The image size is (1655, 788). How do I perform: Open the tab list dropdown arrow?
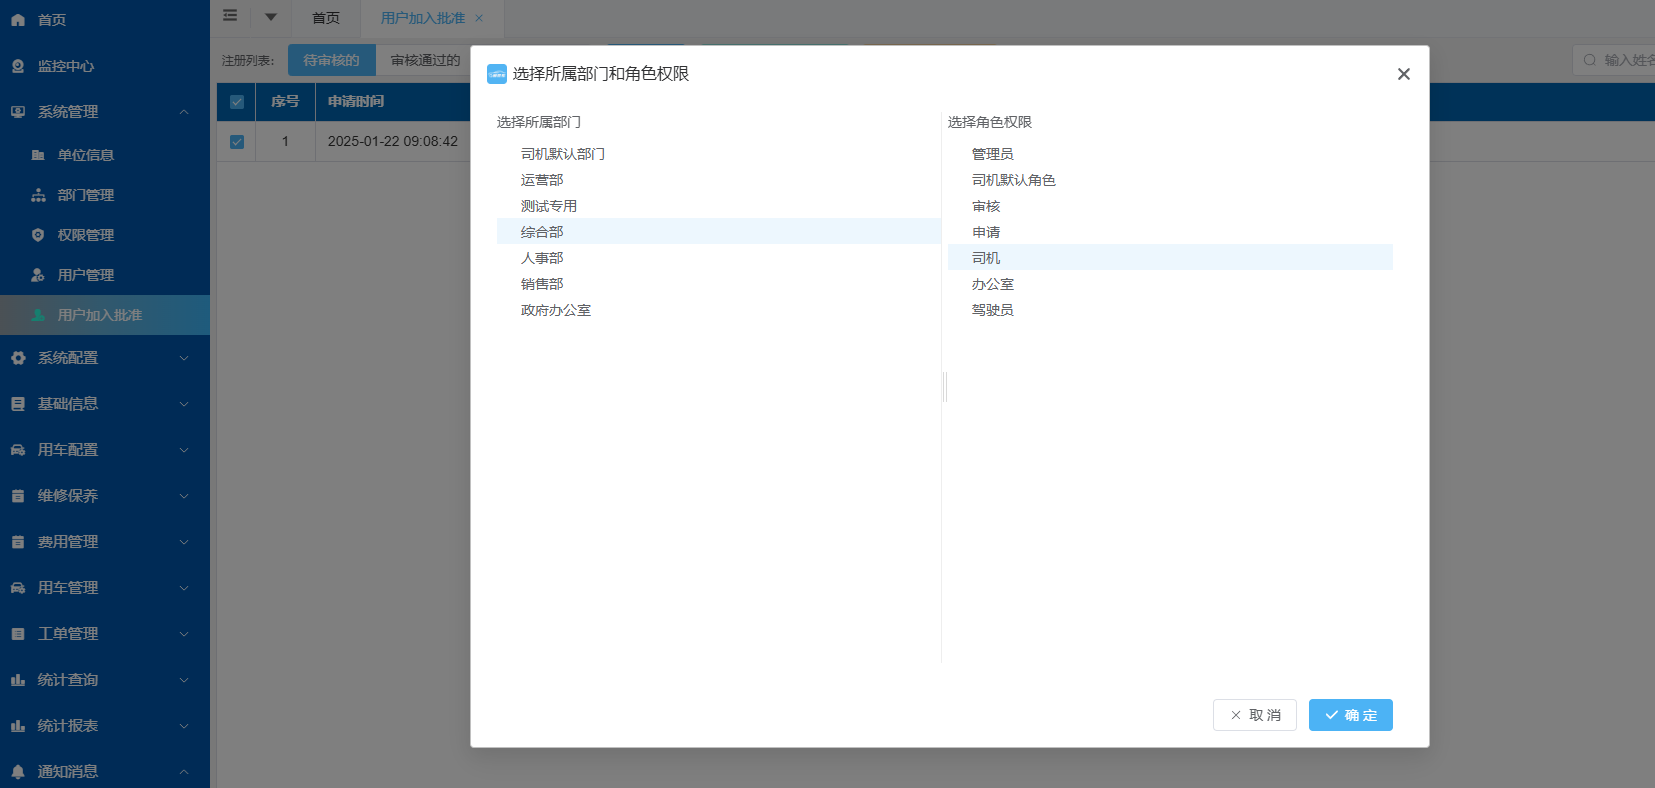tap(271, 17)
